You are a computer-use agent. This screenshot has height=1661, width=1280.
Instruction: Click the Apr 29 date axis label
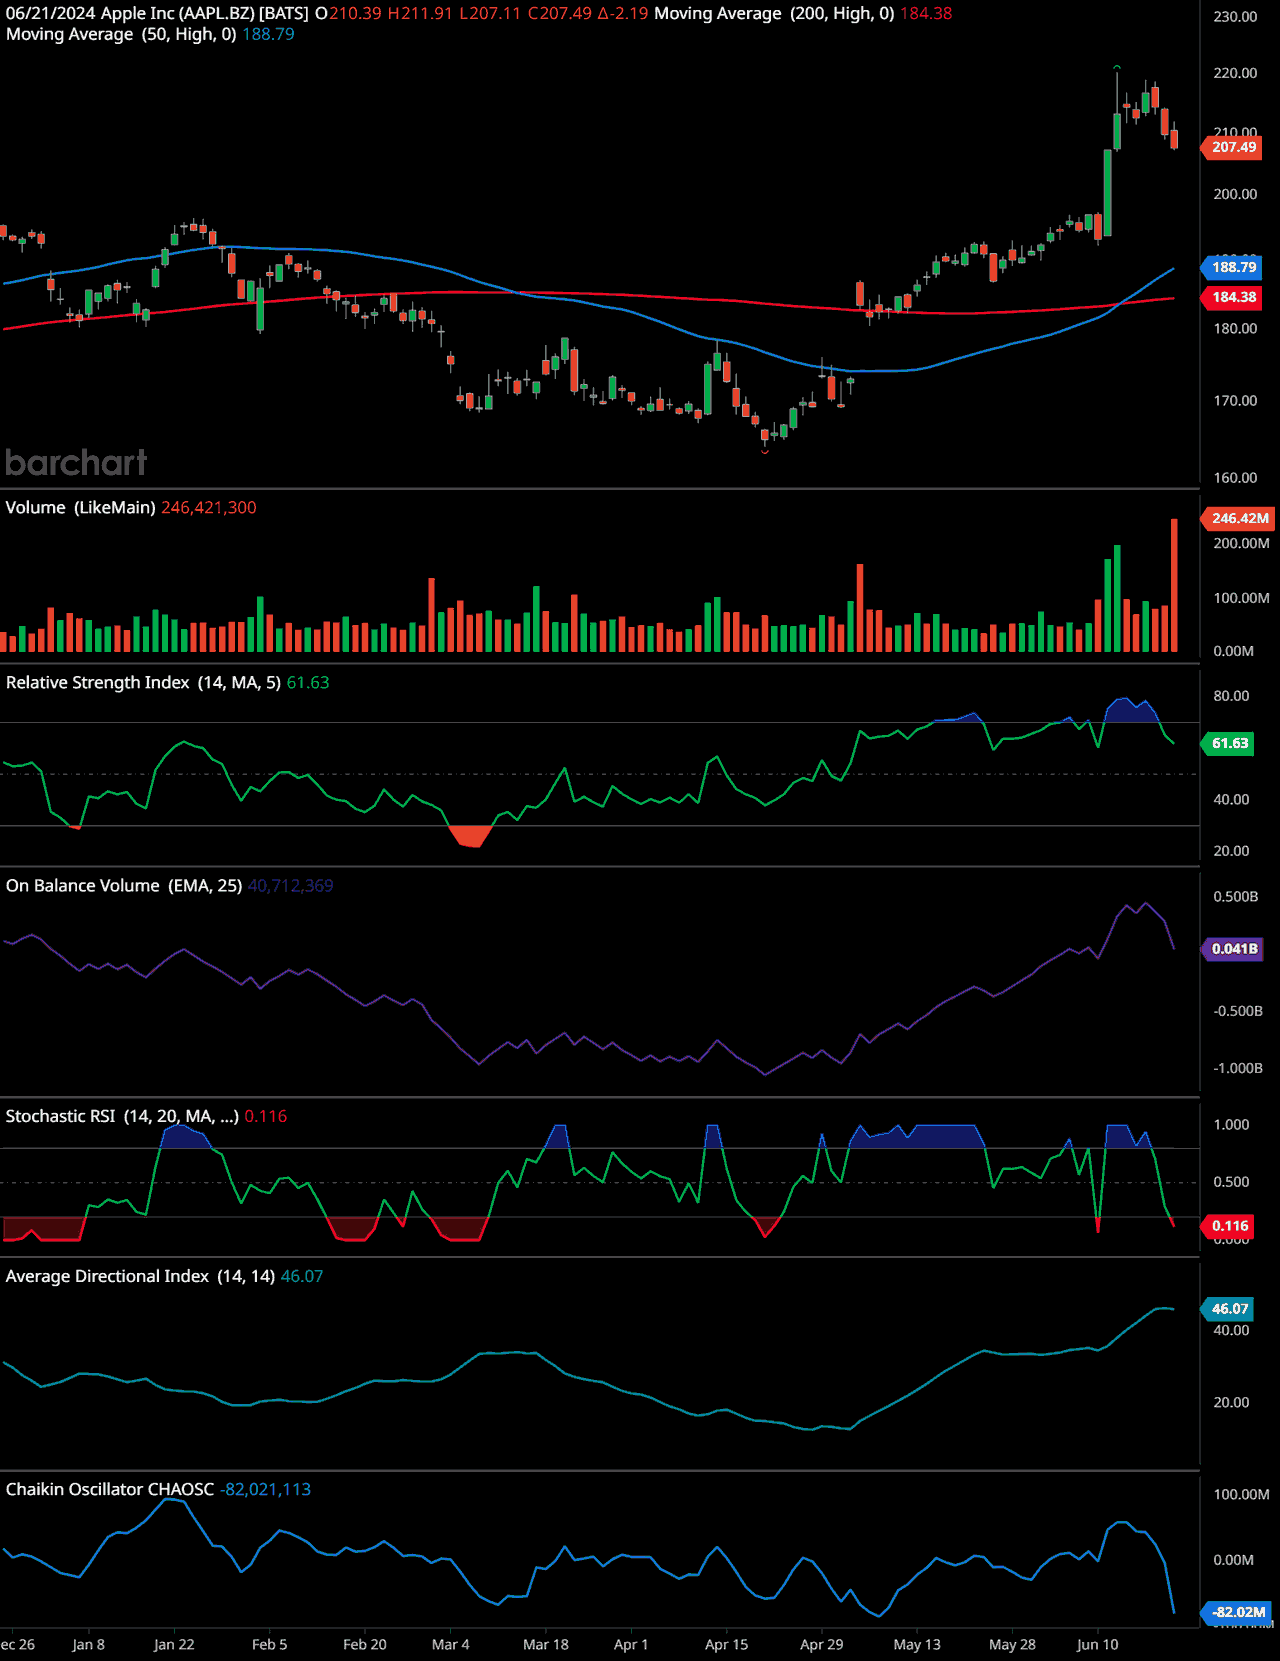click(822, 1644)
